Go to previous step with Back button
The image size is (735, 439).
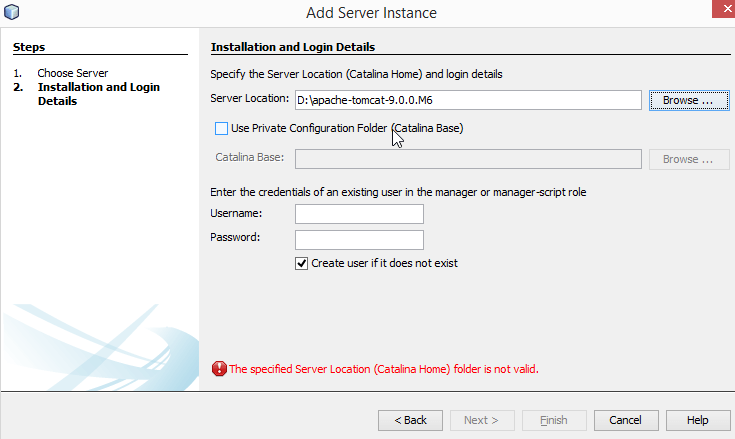[x=410, y=420]
